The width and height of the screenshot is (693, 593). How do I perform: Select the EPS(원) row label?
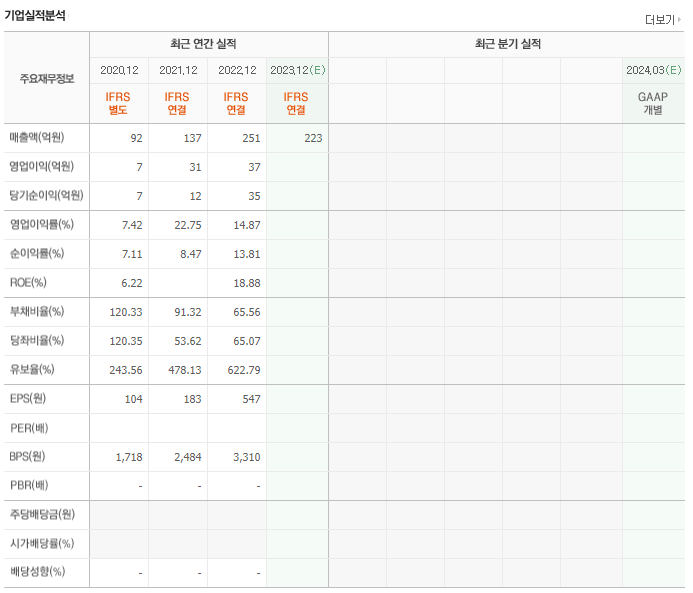[28, 399]
